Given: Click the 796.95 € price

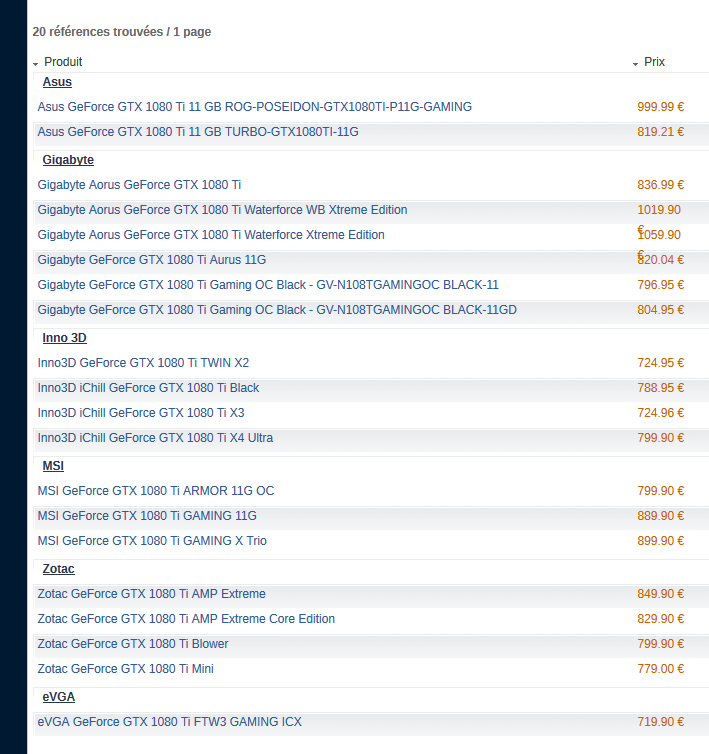Looking at the screenshot, I should click(x=660, y=285).
